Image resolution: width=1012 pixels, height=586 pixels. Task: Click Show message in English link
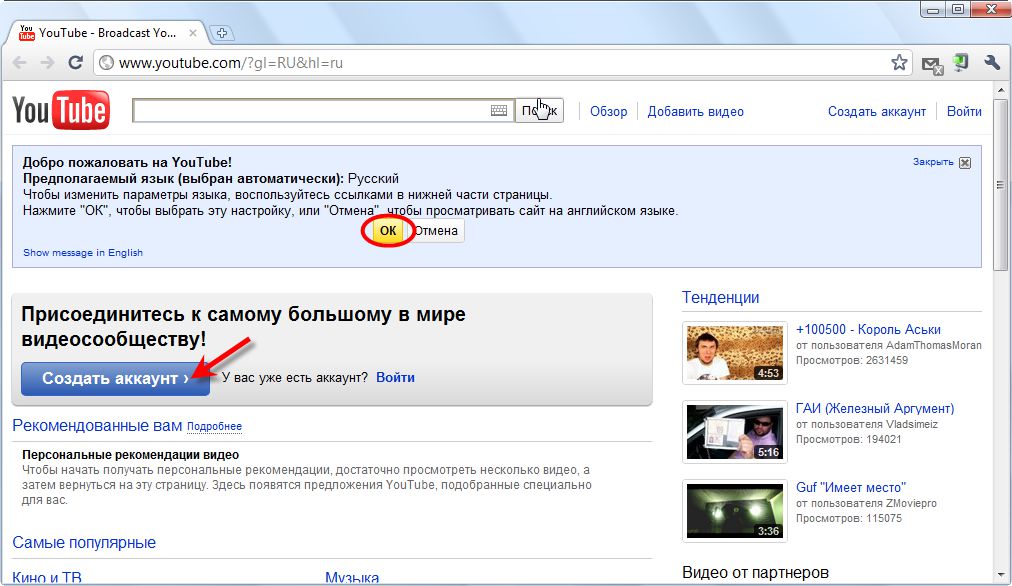click(83, 253)
